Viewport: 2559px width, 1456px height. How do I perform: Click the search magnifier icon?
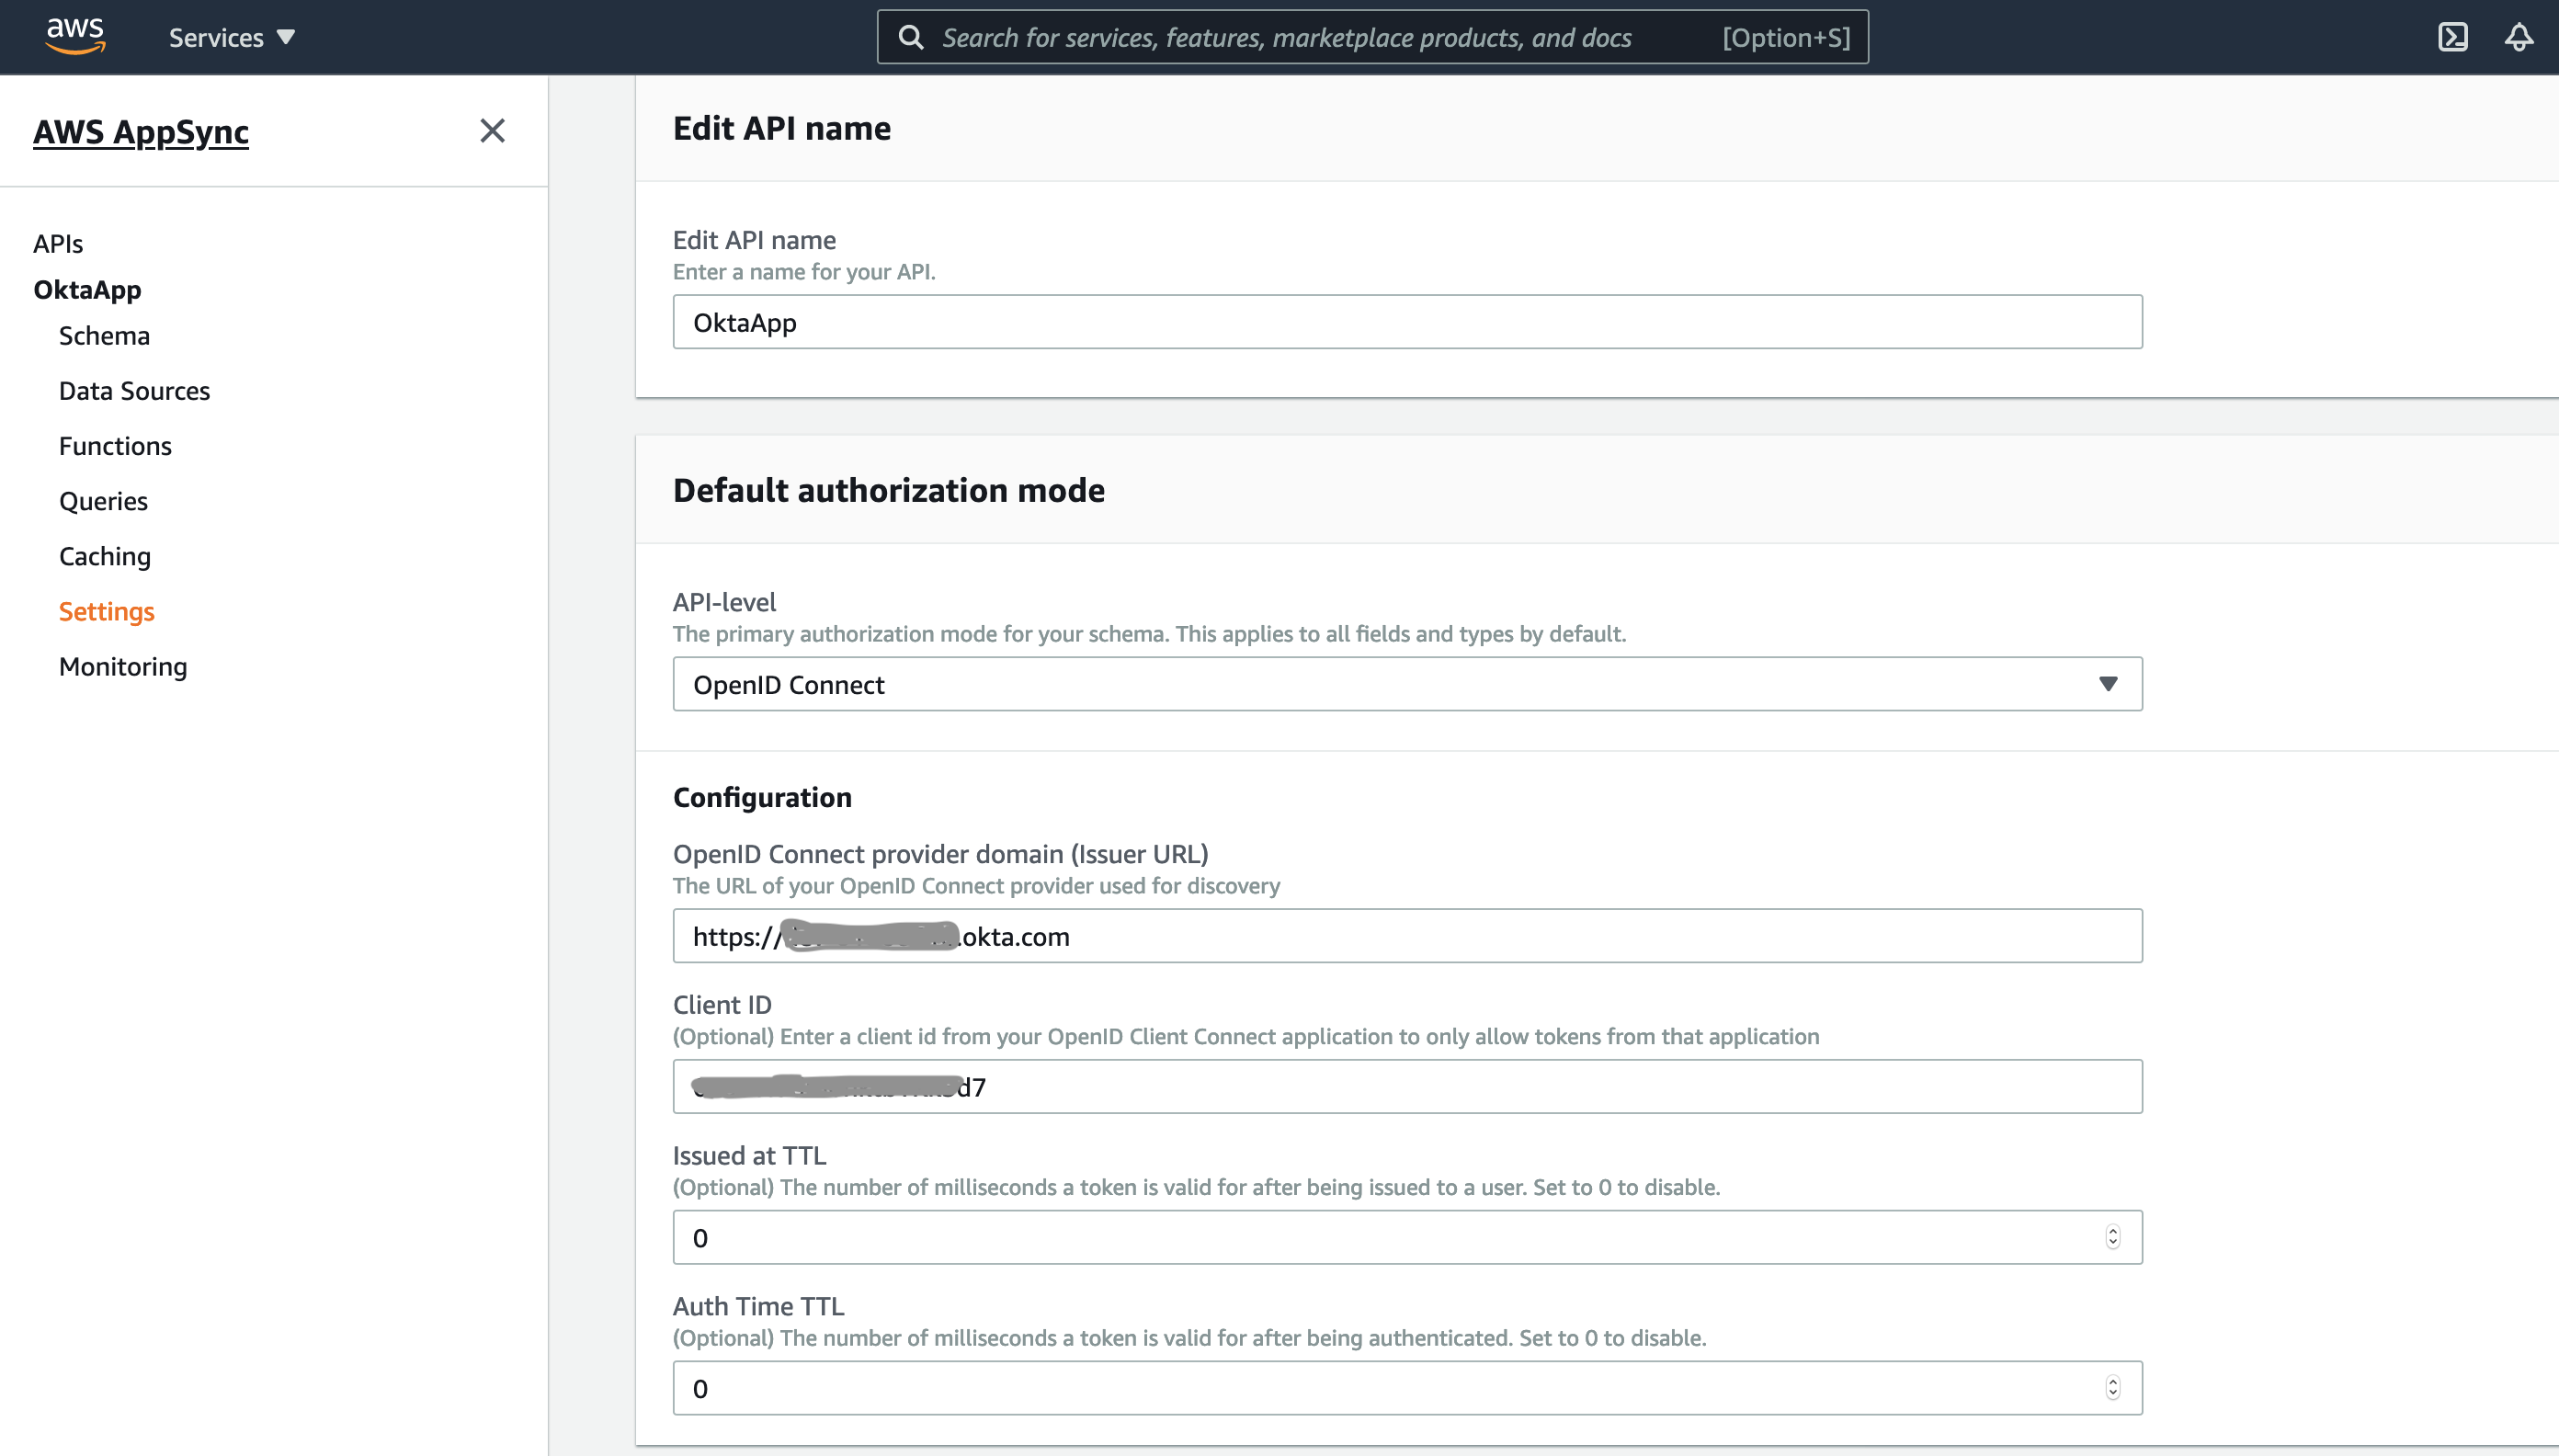[910, 37]
